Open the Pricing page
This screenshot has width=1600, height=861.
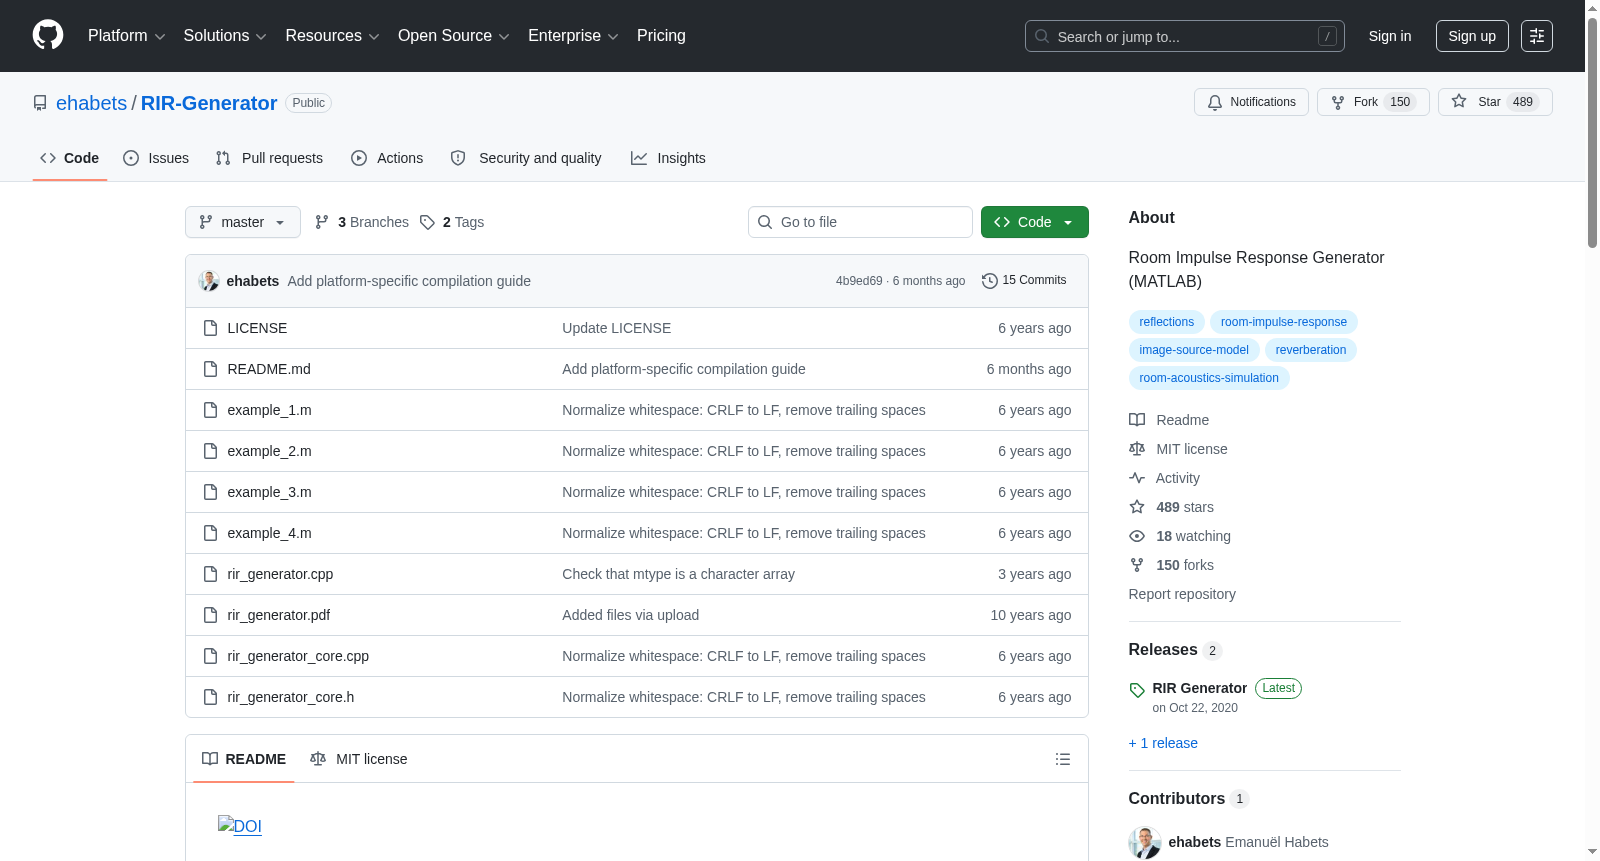(x=661, y=36)
